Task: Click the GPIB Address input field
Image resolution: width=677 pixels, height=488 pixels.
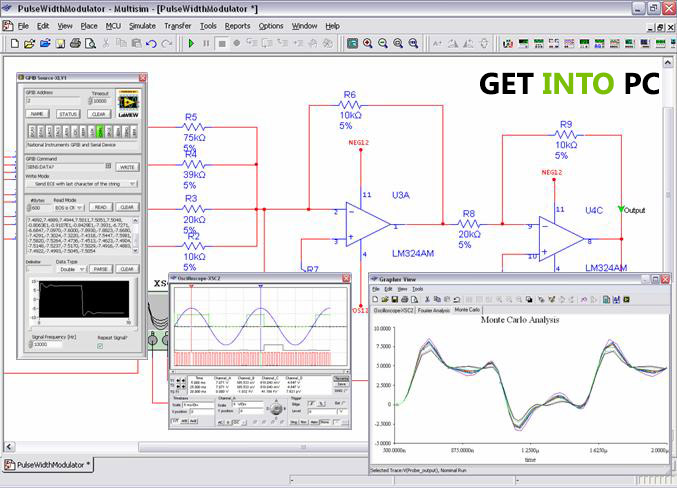Action: coord(53,101)
